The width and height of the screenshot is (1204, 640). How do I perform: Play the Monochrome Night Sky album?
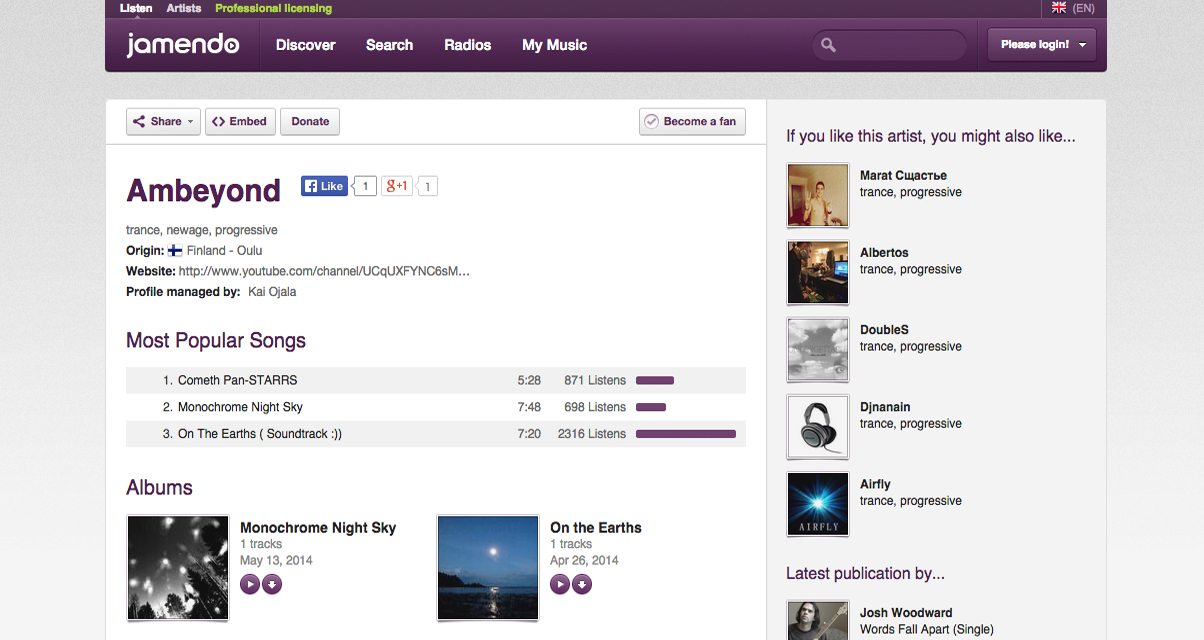(x=250, y=584)
